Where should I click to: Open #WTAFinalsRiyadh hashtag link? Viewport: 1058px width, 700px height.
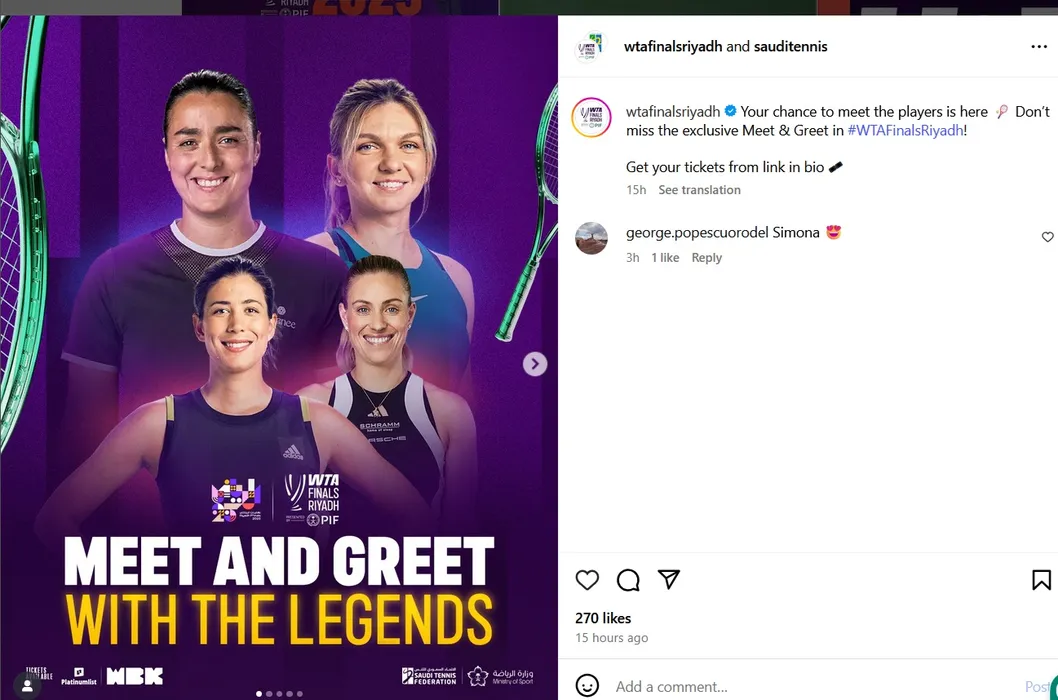[906, 130]
